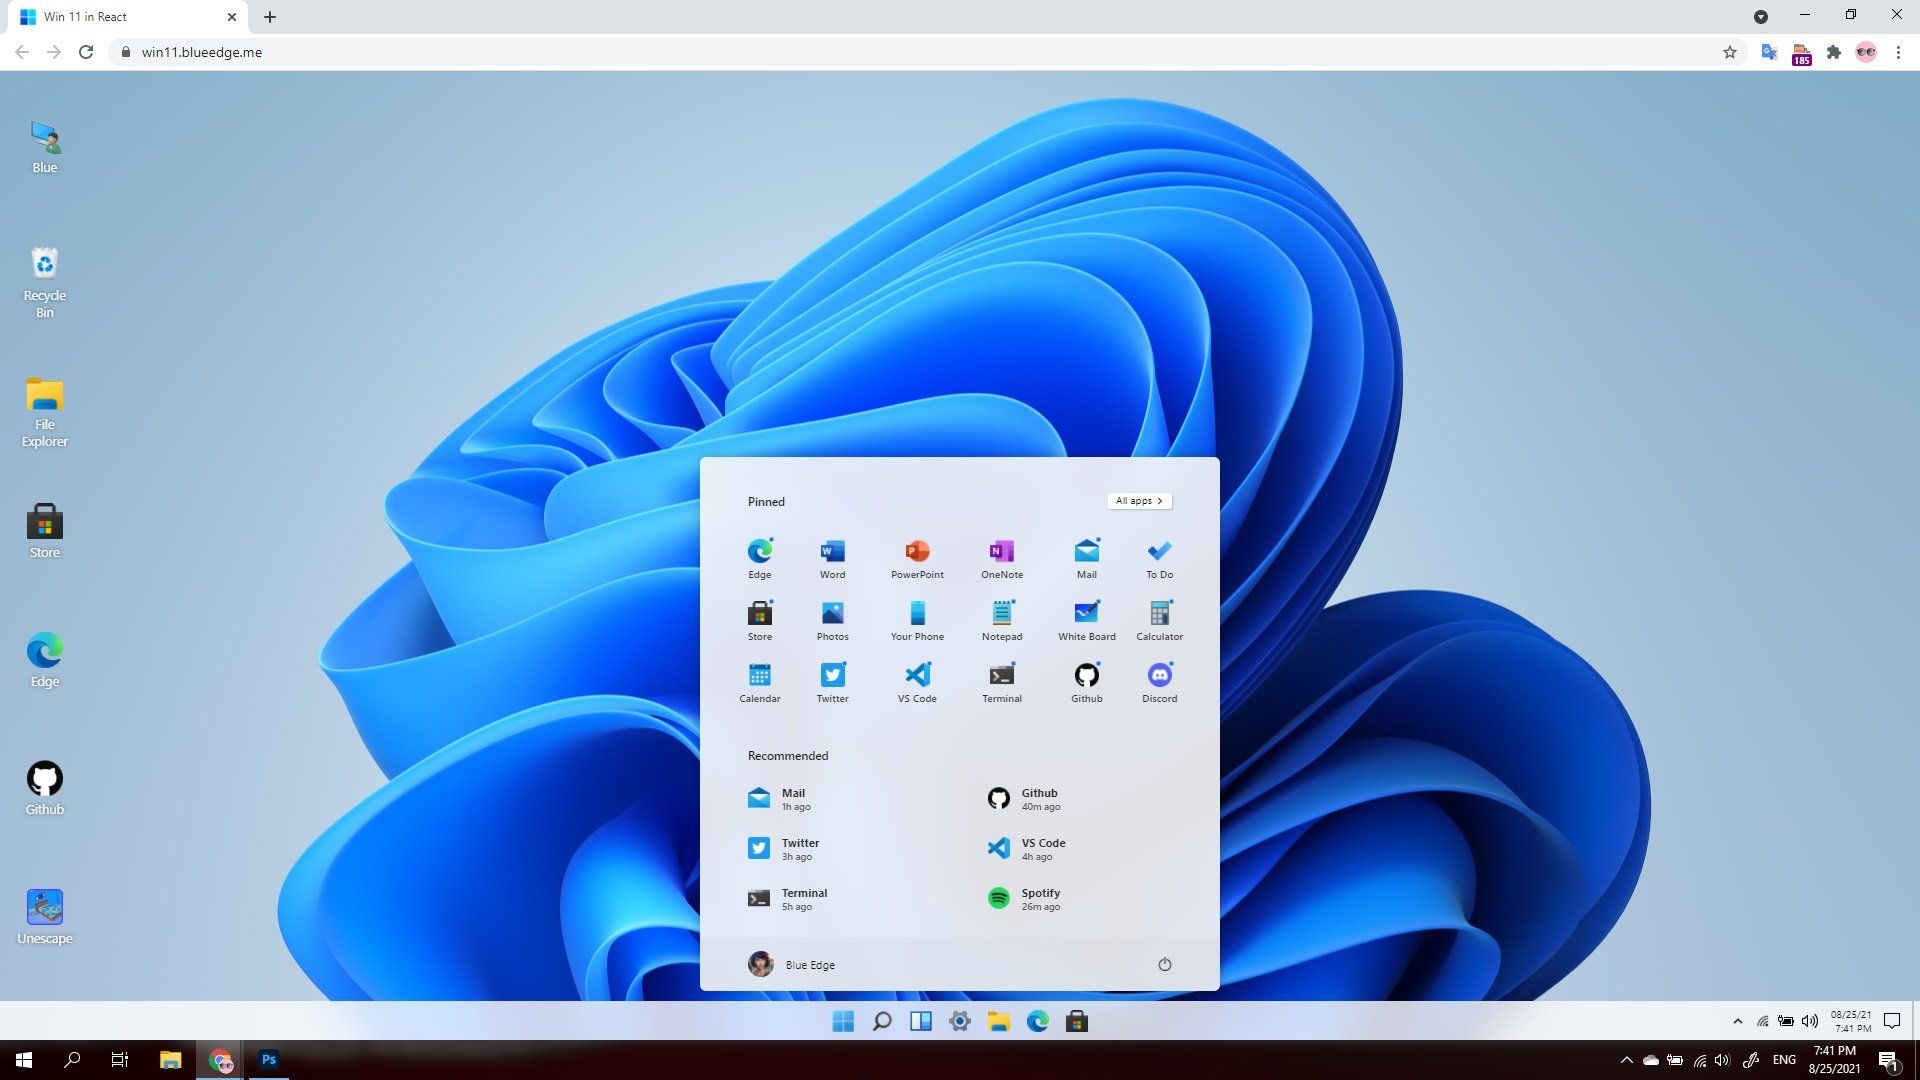Launch Calculator pinned app
Screen dimensions: 1920x1080
(x=1160, y=621)
